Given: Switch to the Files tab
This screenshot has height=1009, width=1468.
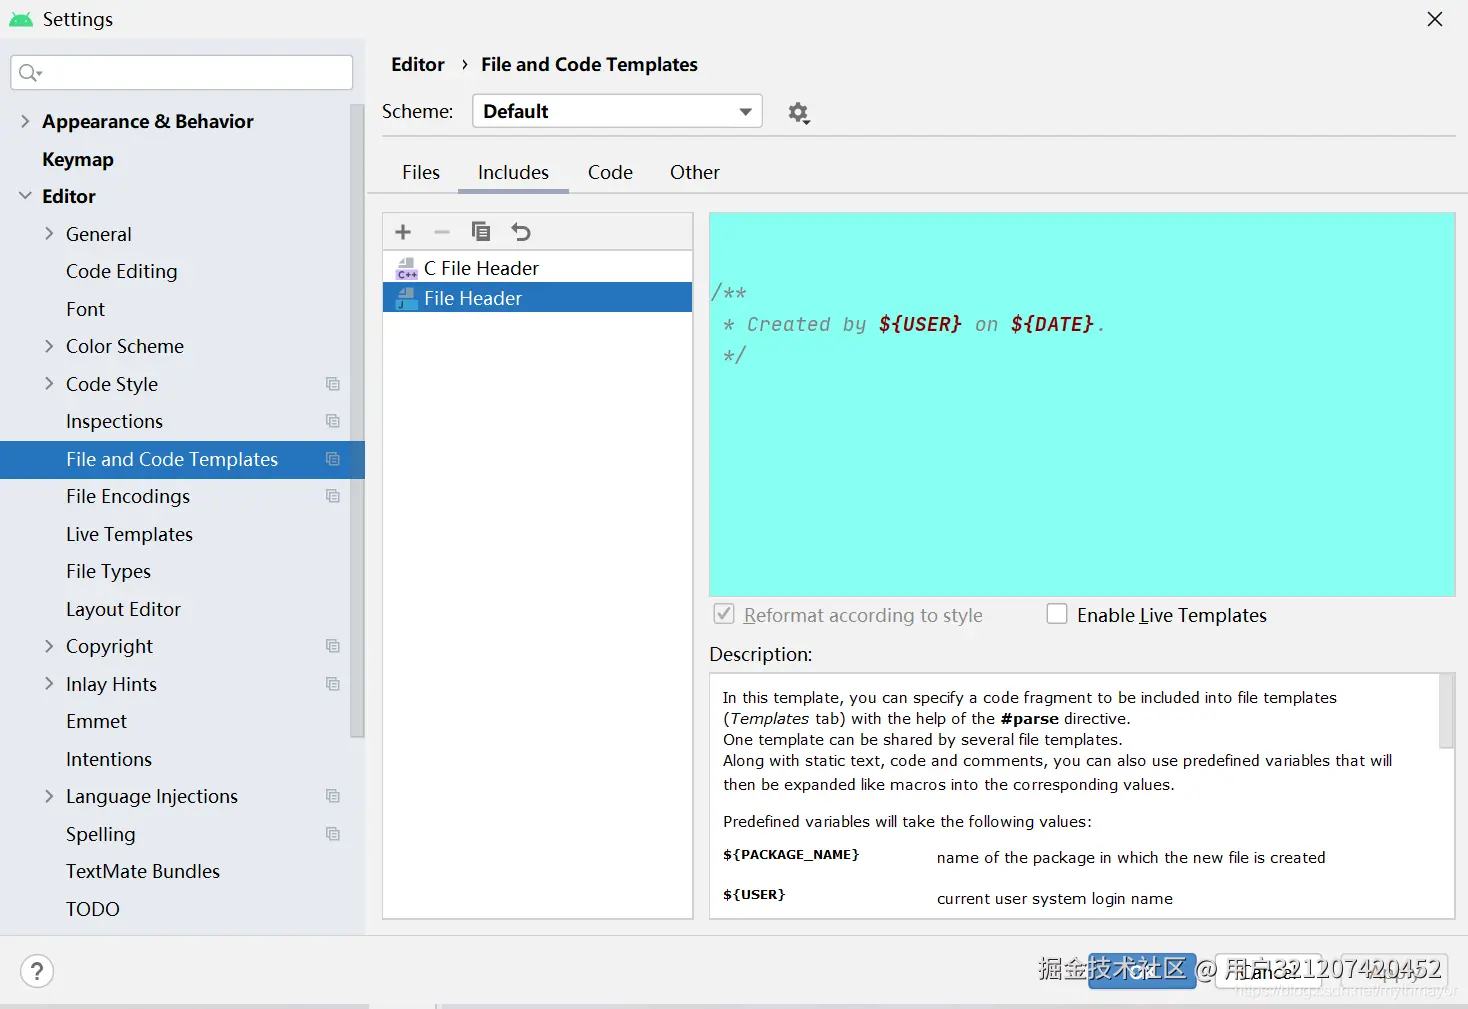Looking at the screenshot, I should point(421,172).
